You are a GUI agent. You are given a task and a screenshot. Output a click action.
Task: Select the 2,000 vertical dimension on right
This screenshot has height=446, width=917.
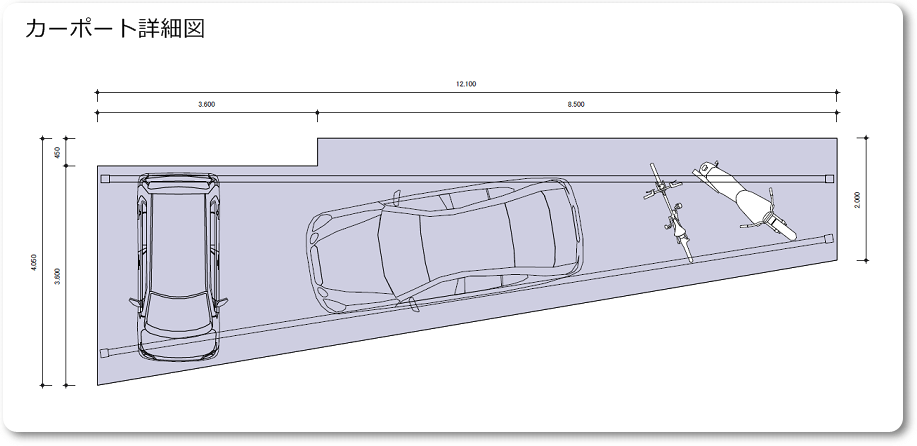click(857, 200)
